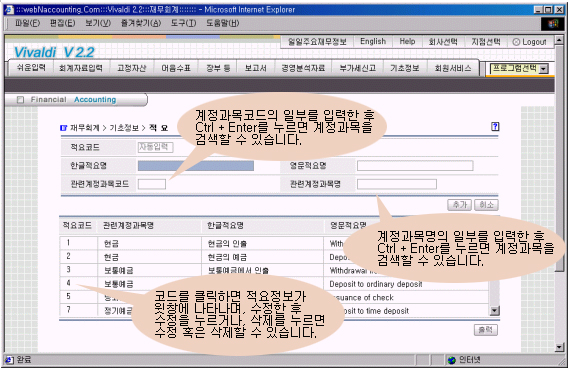Click the 추가 button
Screen dimensions: 568x368
click(459, 205)
